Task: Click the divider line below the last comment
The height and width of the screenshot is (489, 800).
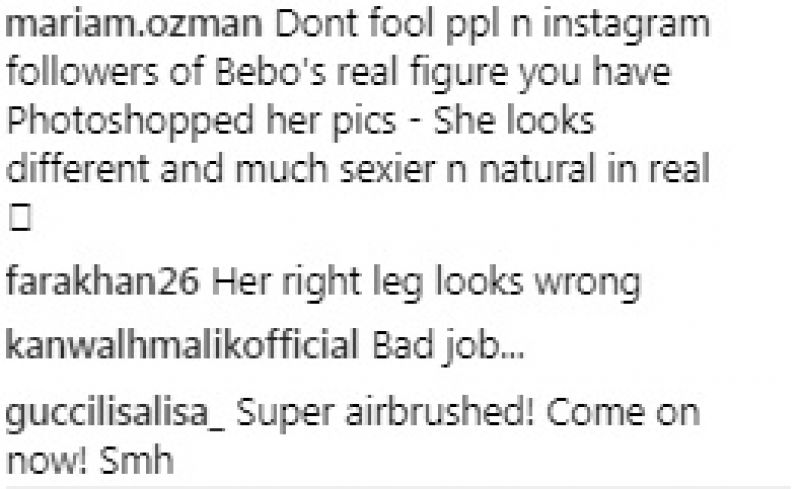Action: pyautogui.click(x=398, y=487)
